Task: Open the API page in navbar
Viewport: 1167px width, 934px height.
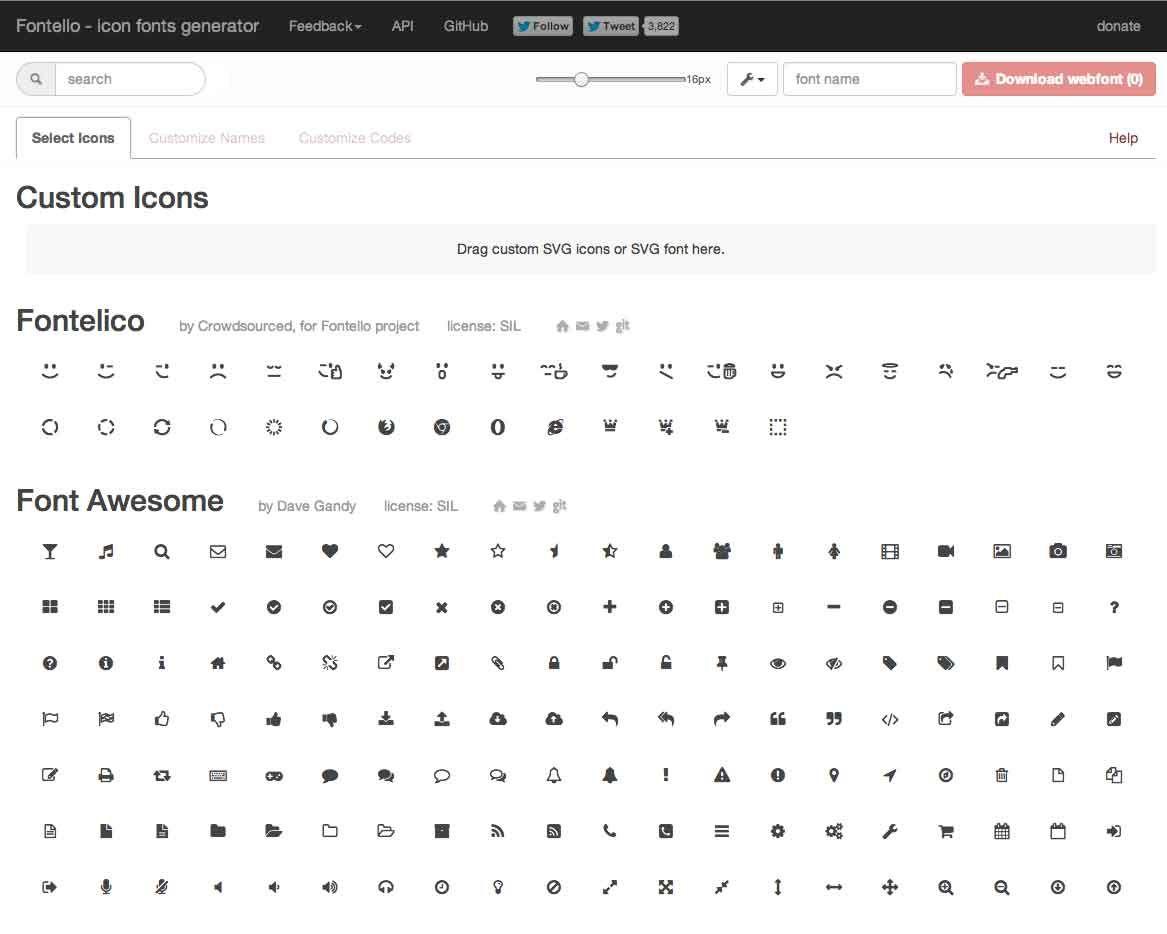Action: click(403, 26)
